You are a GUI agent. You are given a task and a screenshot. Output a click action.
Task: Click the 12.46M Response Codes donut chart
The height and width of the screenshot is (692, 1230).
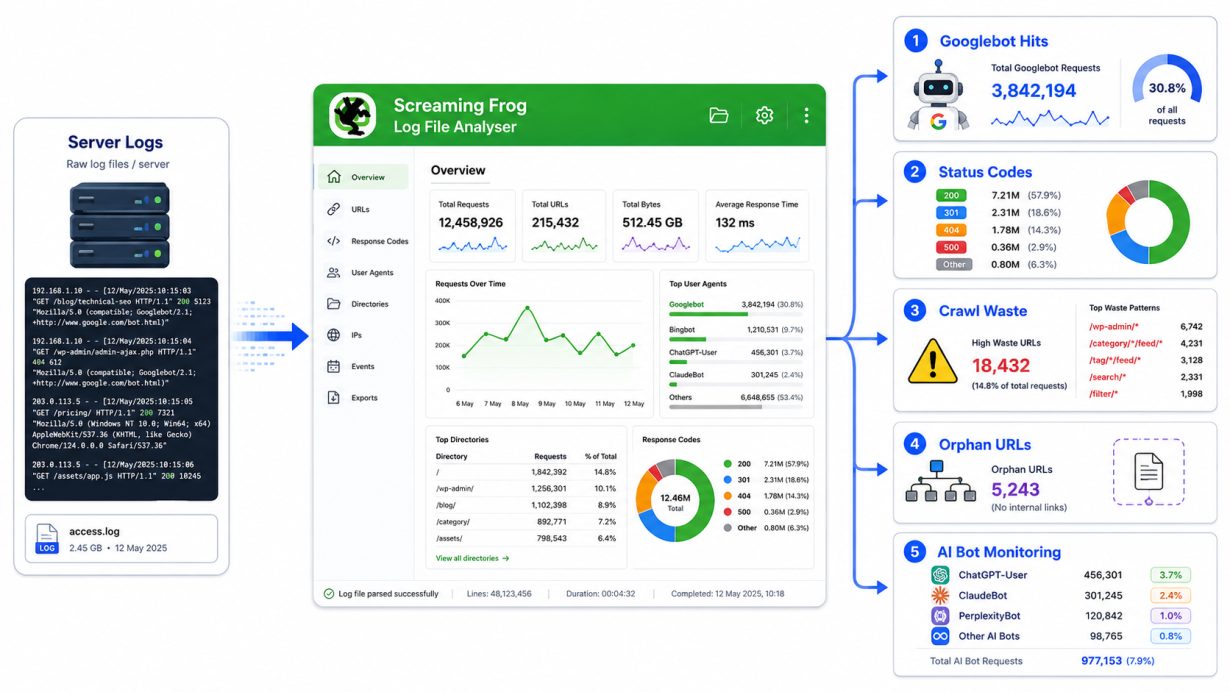[675, 500]
